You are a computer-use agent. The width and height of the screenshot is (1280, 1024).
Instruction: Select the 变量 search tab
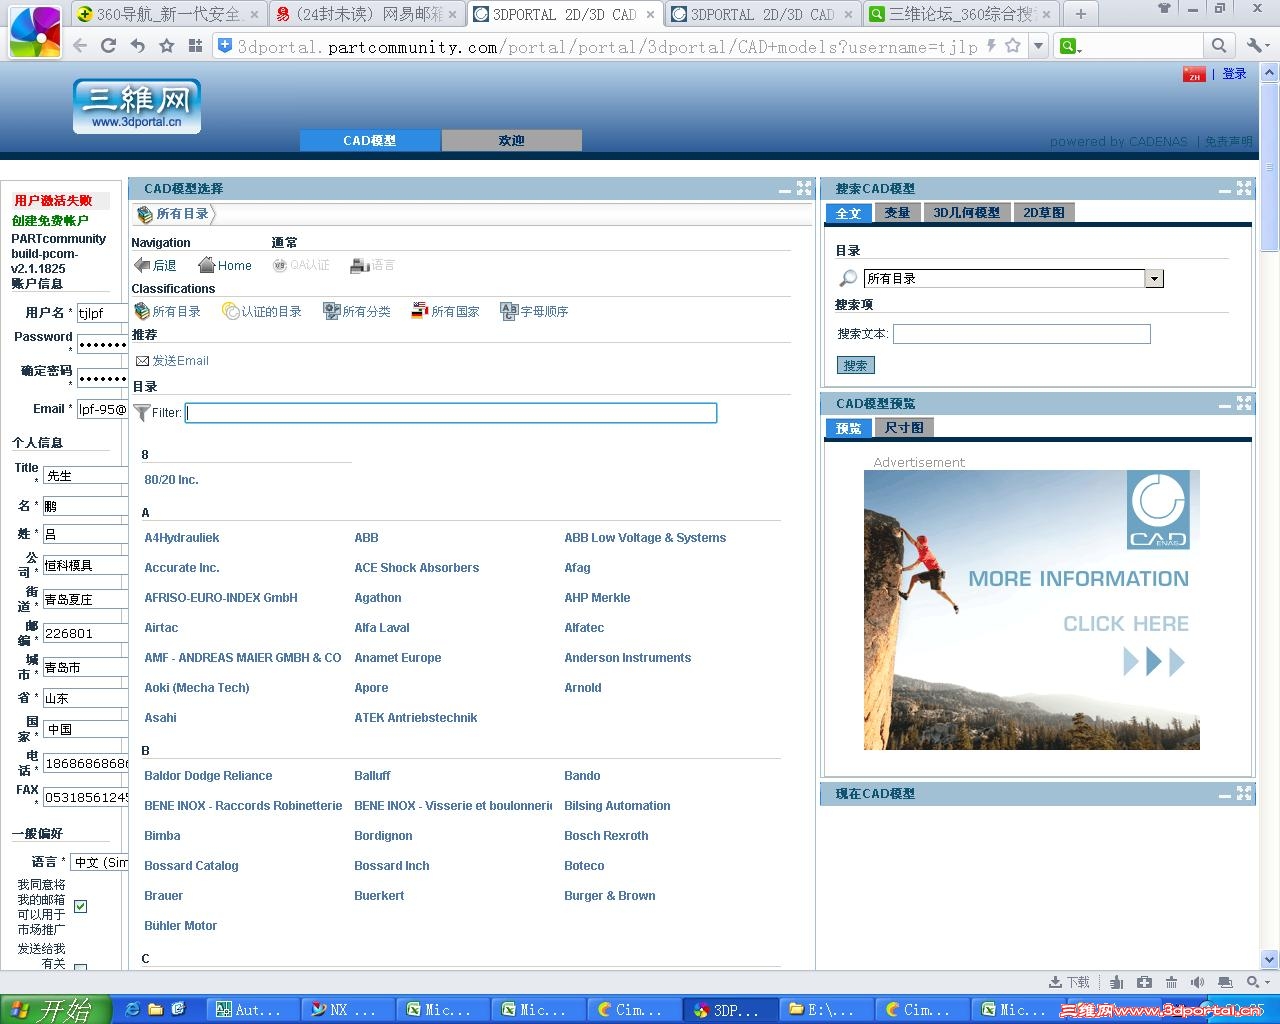point(897,213)
